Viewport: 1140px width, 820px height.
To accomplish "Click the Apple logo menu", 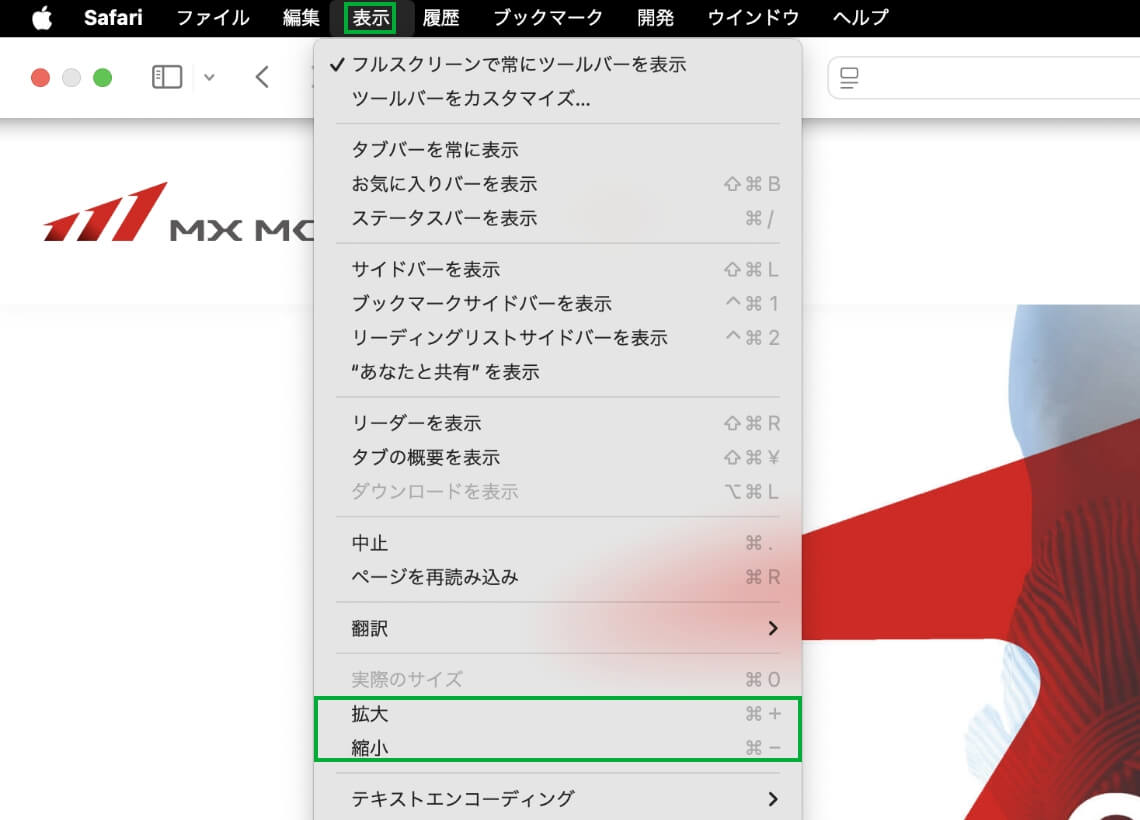I will (41, 18).
